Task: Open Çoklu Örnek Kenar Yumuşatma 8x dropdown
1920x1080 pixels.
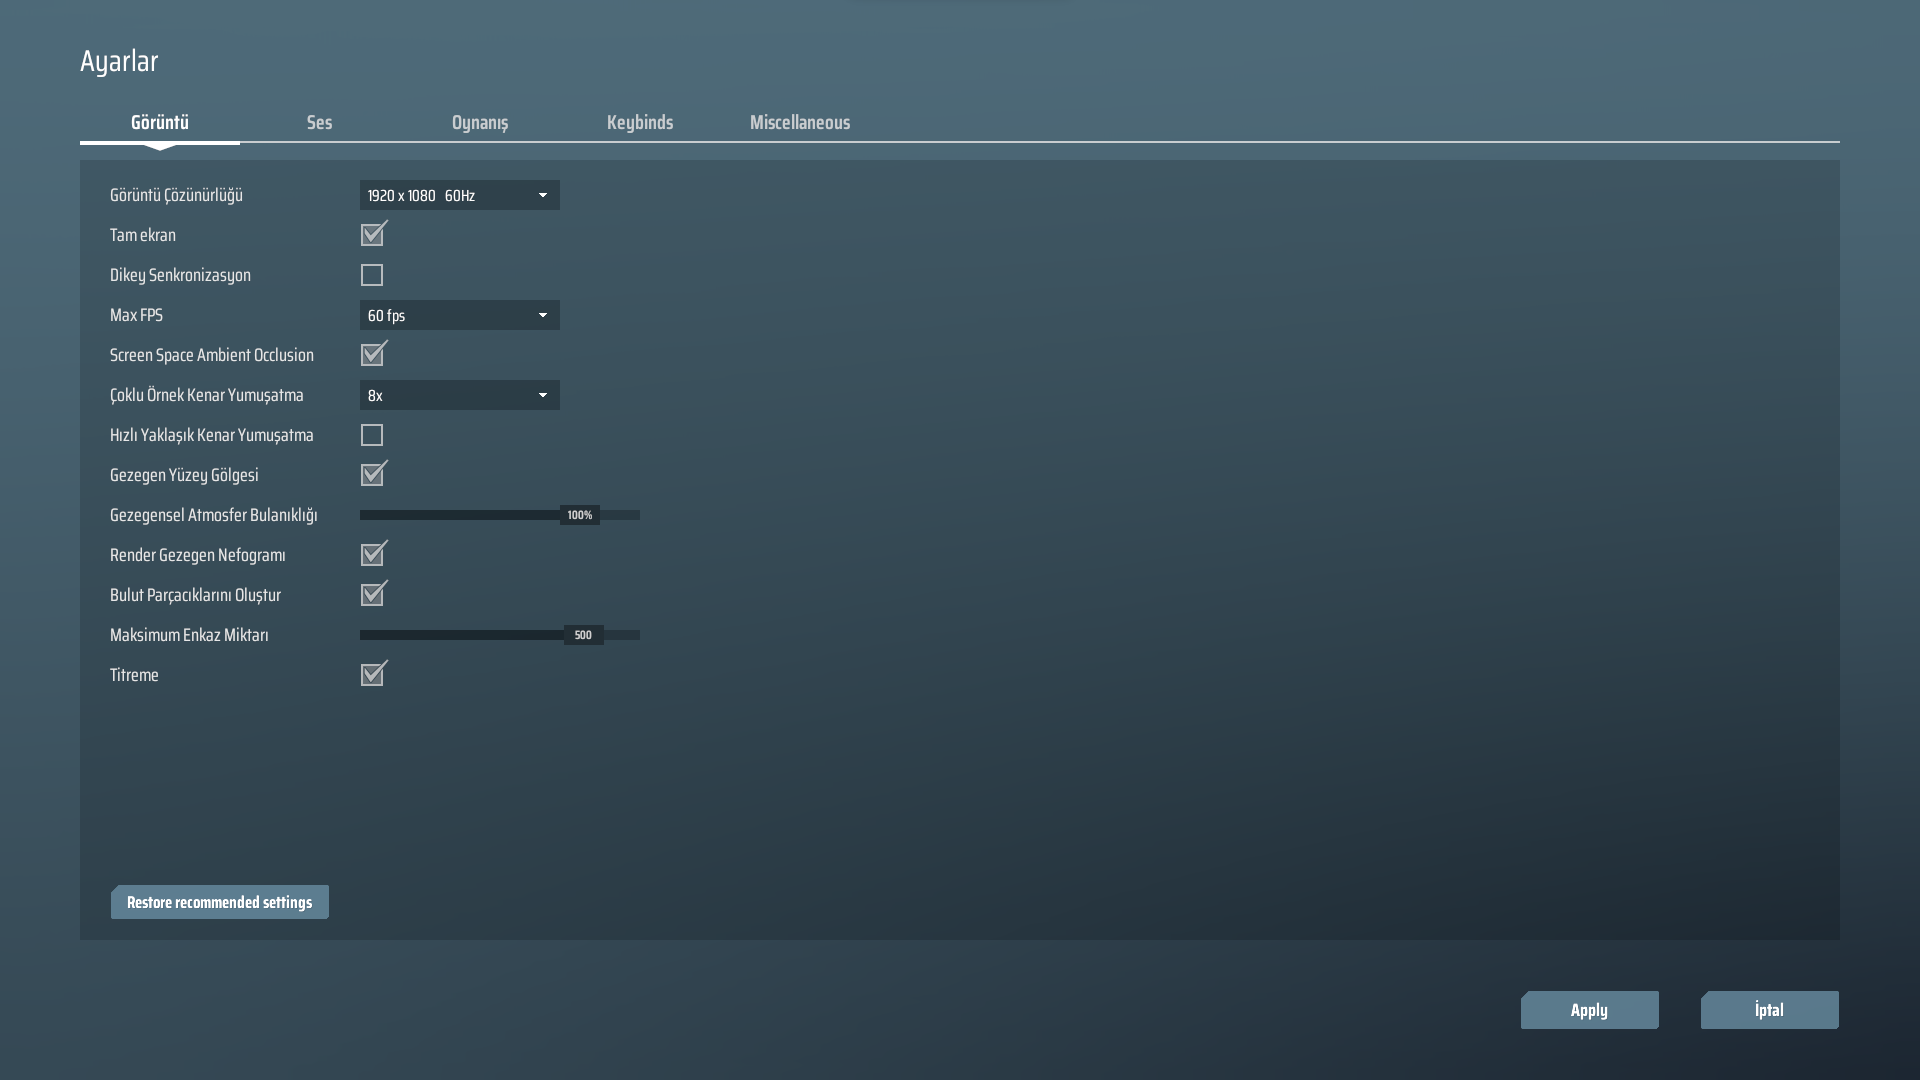Action: coord(459,395)
